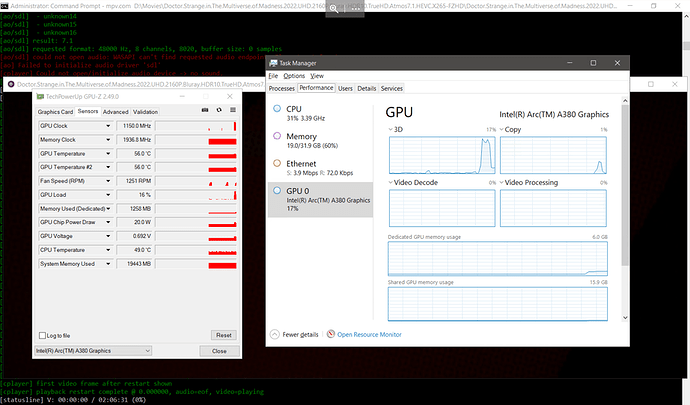Open Resource Monitor link

pyautogui.click(x=369, y=335)
